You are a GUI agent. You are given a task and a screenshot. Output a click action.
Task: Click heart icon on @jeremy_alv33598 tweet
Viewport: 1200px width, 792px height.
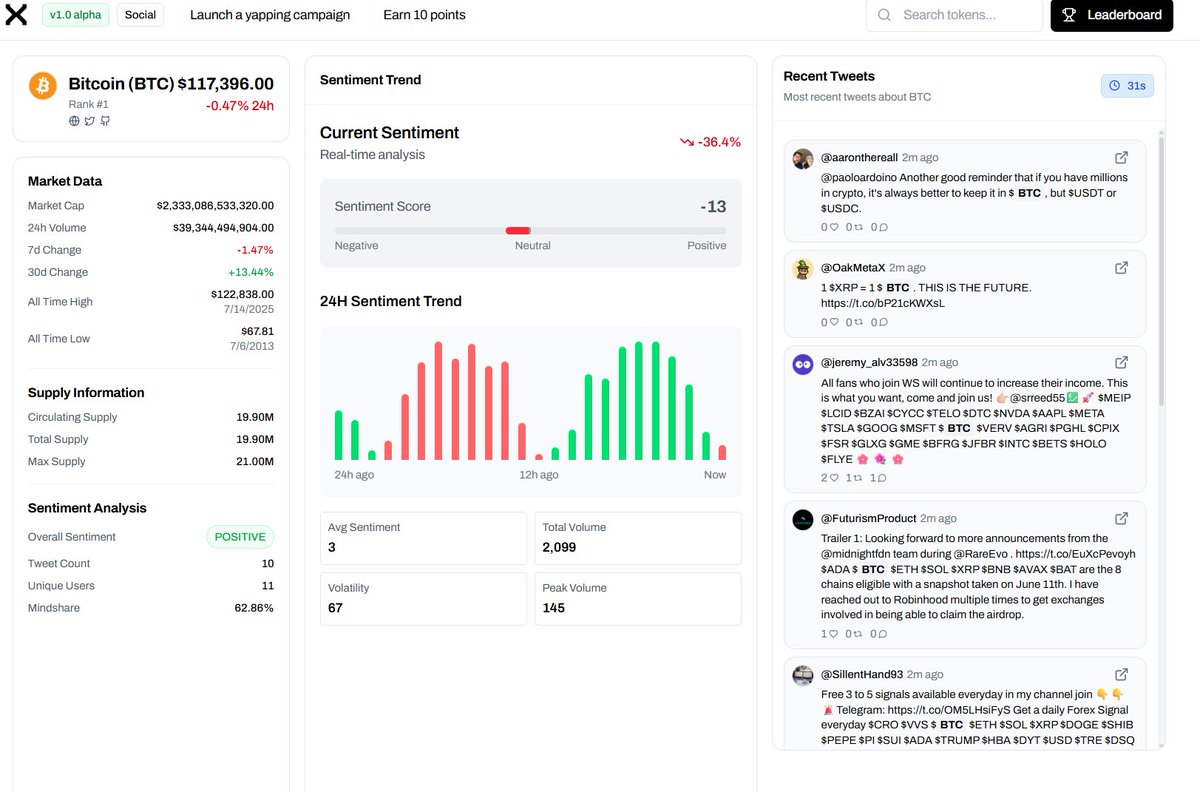(834, 478)
